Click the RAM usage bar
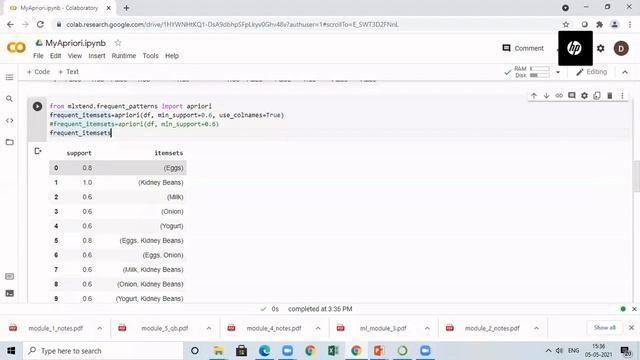Image resolution: width=640 pixels, height=360 pixels. pyautogui.click(x=540, y=69)
